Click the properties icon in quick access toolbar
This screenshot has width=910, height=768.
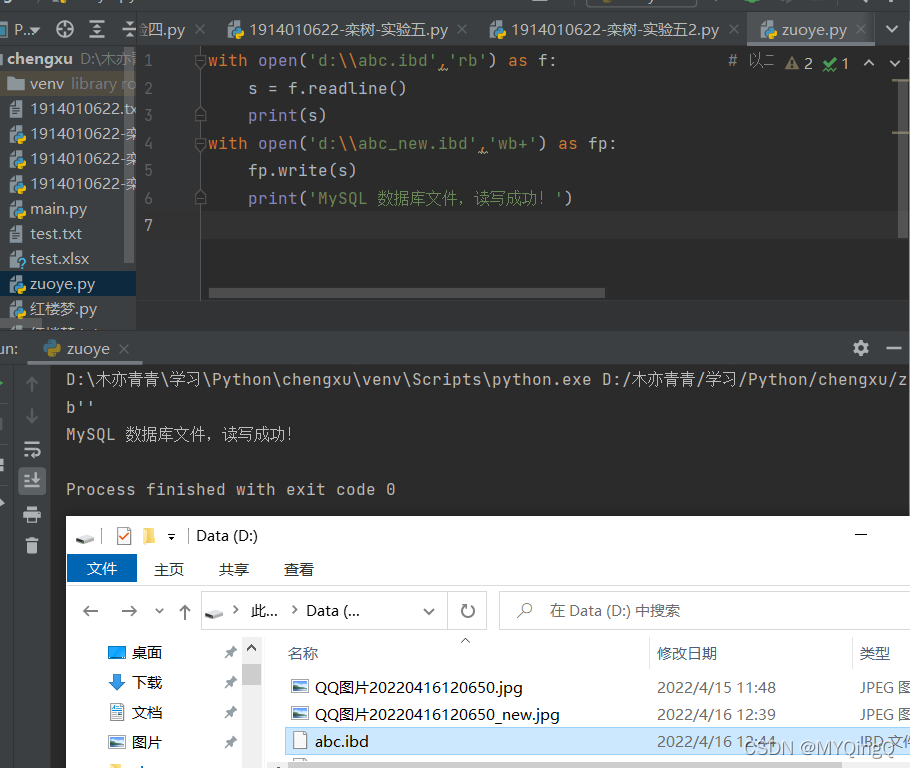pyautogui.click(x=124, y=536)
